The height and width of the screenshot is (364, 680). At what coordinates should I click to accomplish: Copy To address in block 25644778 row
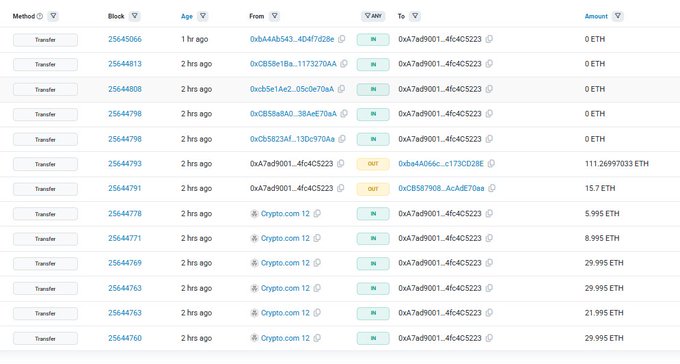pyautogui.click(x=489, y=213)
